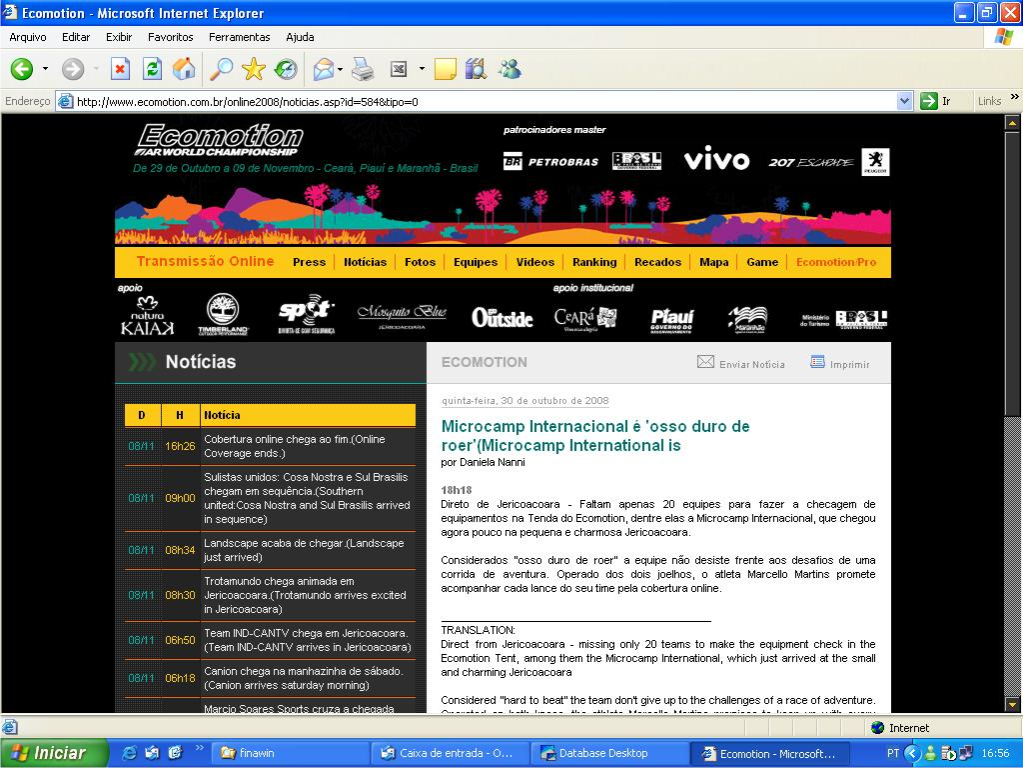This screenshot has width=1023, height=768.
Task: Click the Iniciar start button
Action: click(x=54, y=753)
